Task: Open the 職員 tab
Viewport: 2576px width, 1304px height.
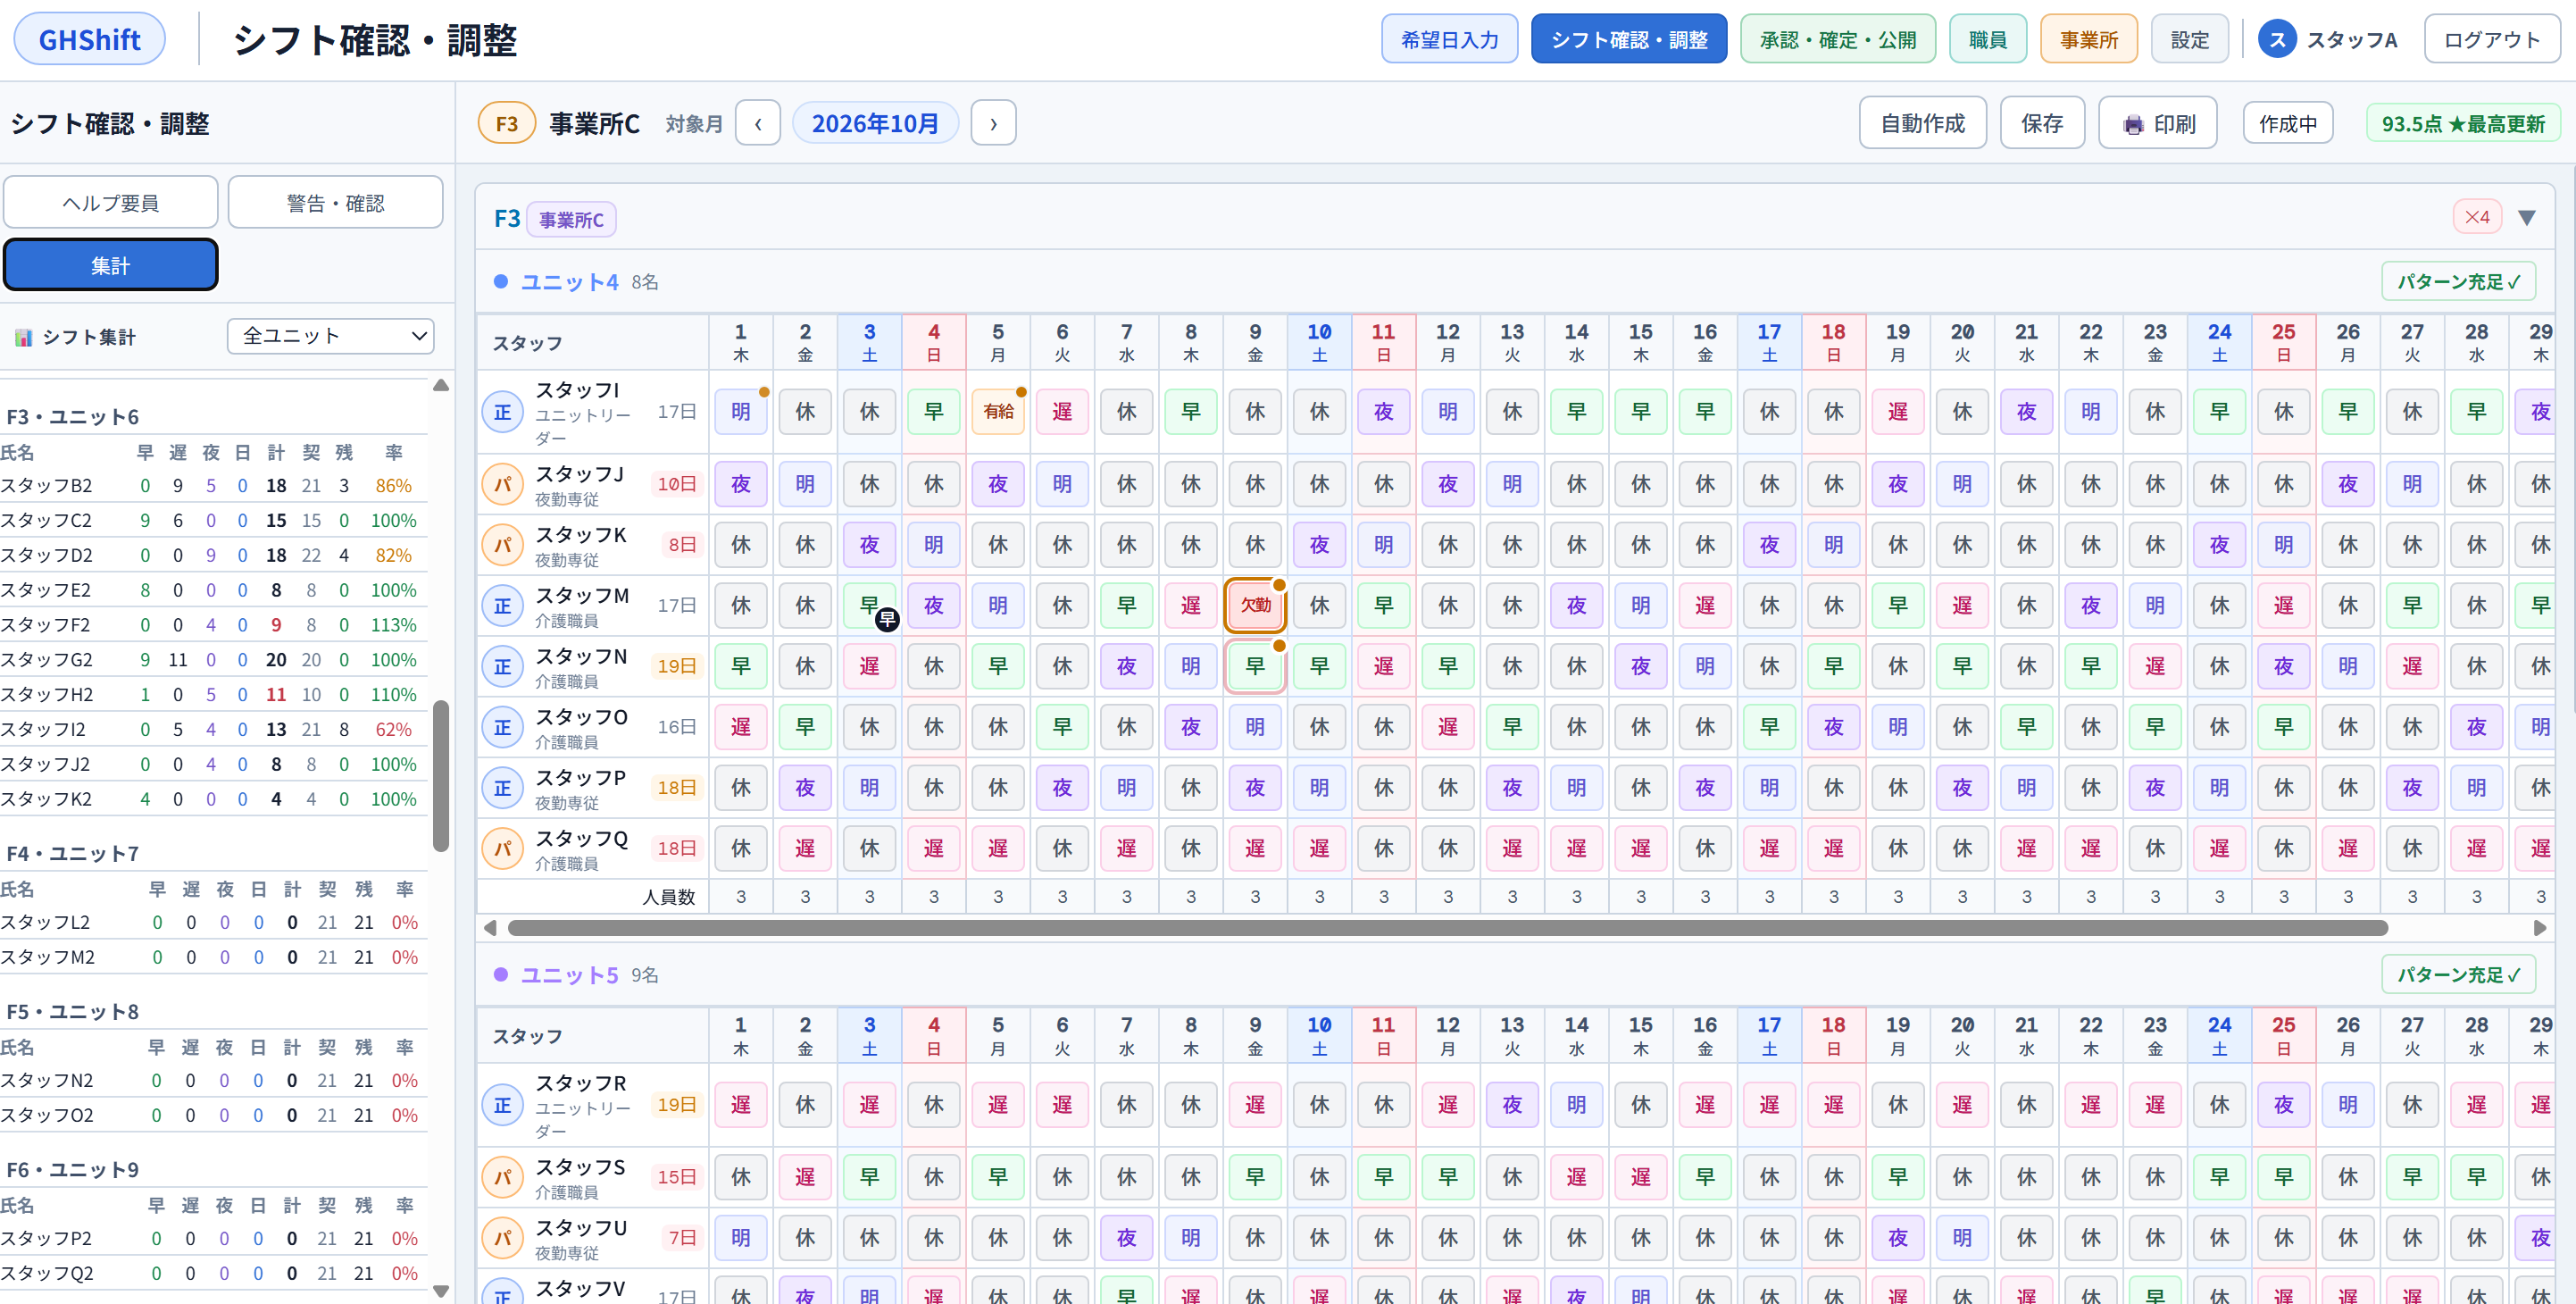Action: [x=1987, y=40]
